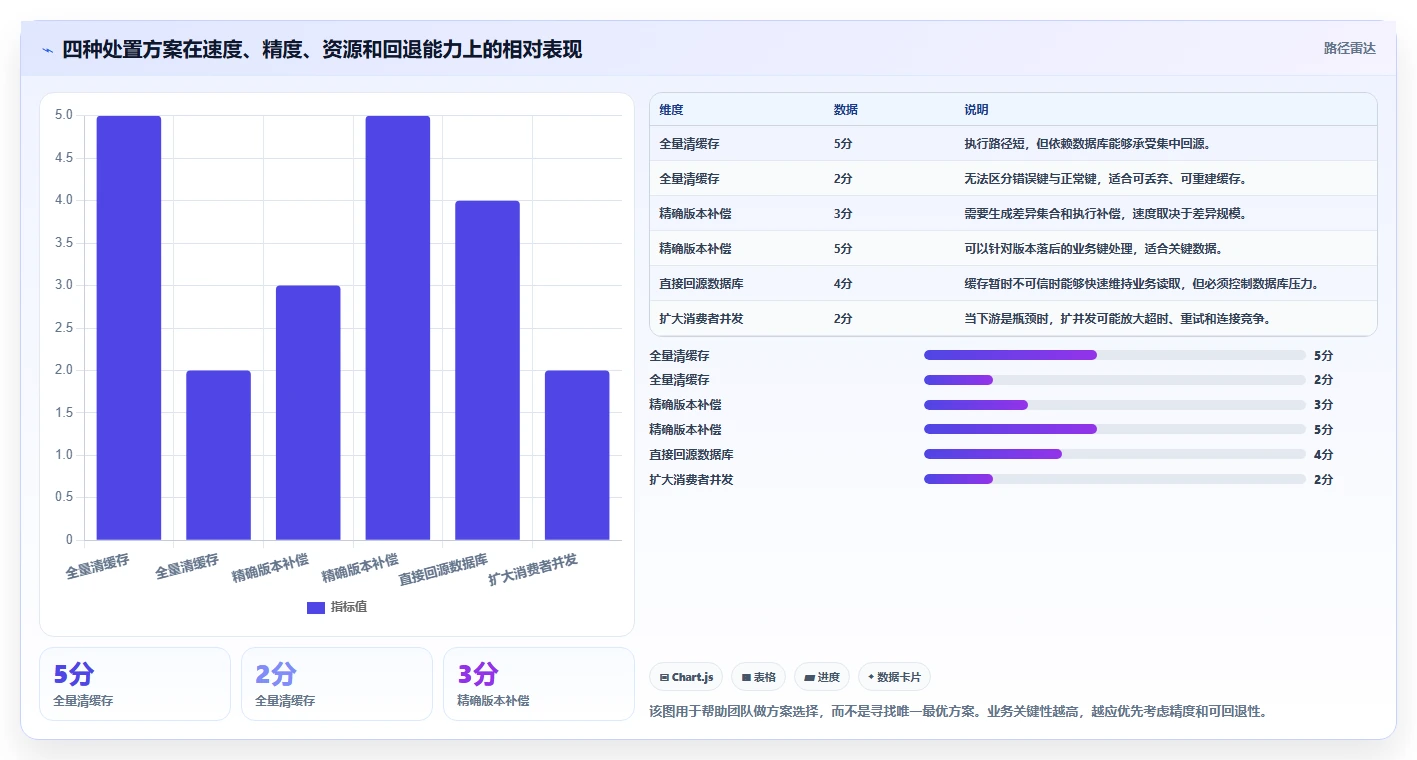The height and width of the screenshot is (760, 1417).
Task: Click the 说明 column header
Action: click(x=976, y=110)
